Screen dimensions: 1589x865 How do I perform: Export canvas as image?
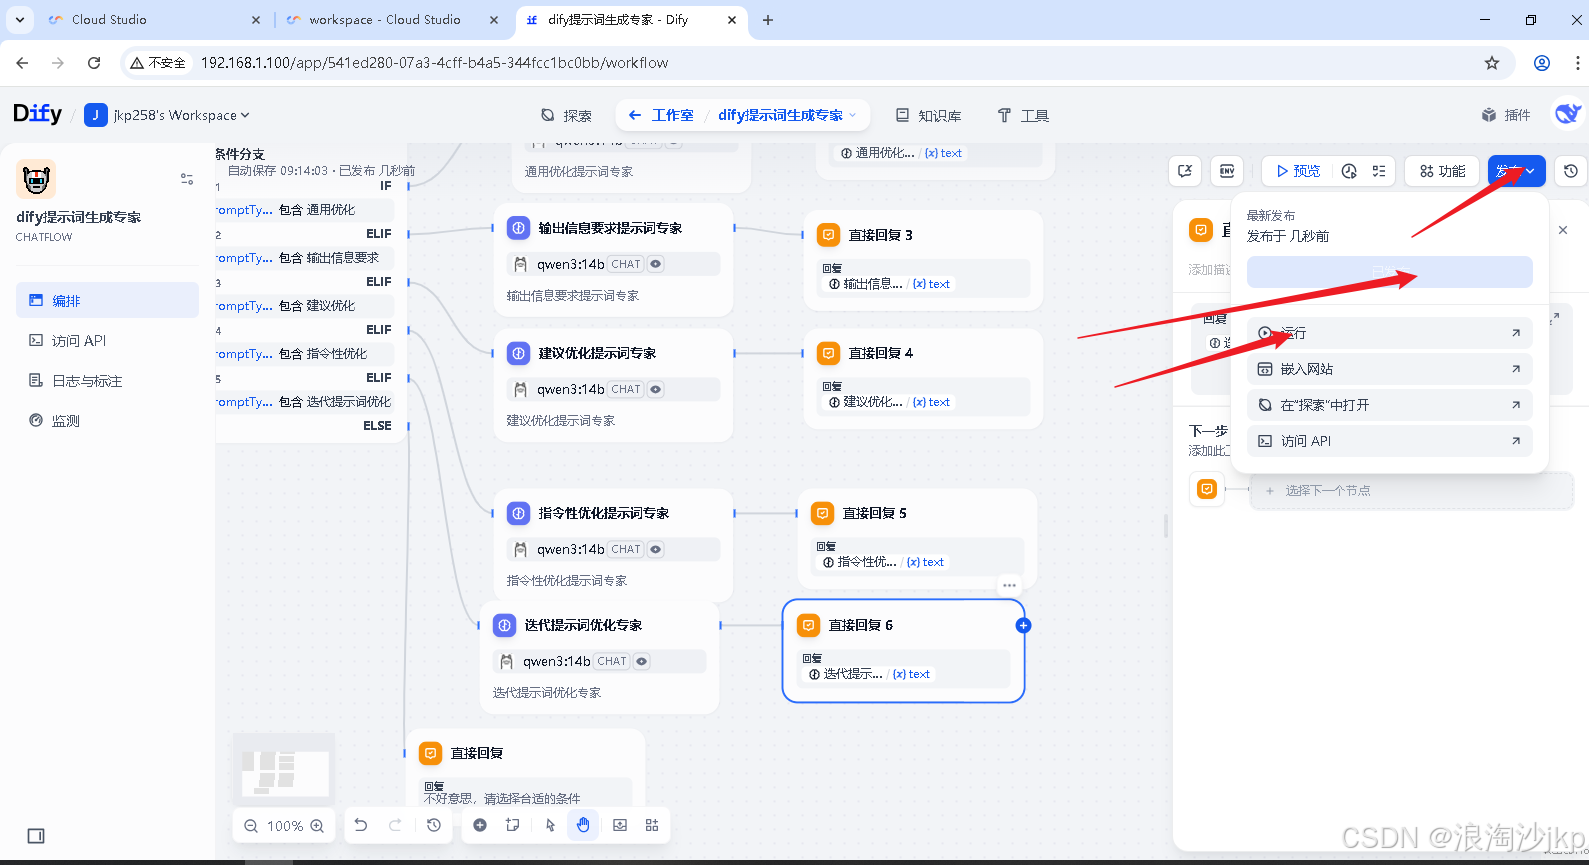coord(620,825)
